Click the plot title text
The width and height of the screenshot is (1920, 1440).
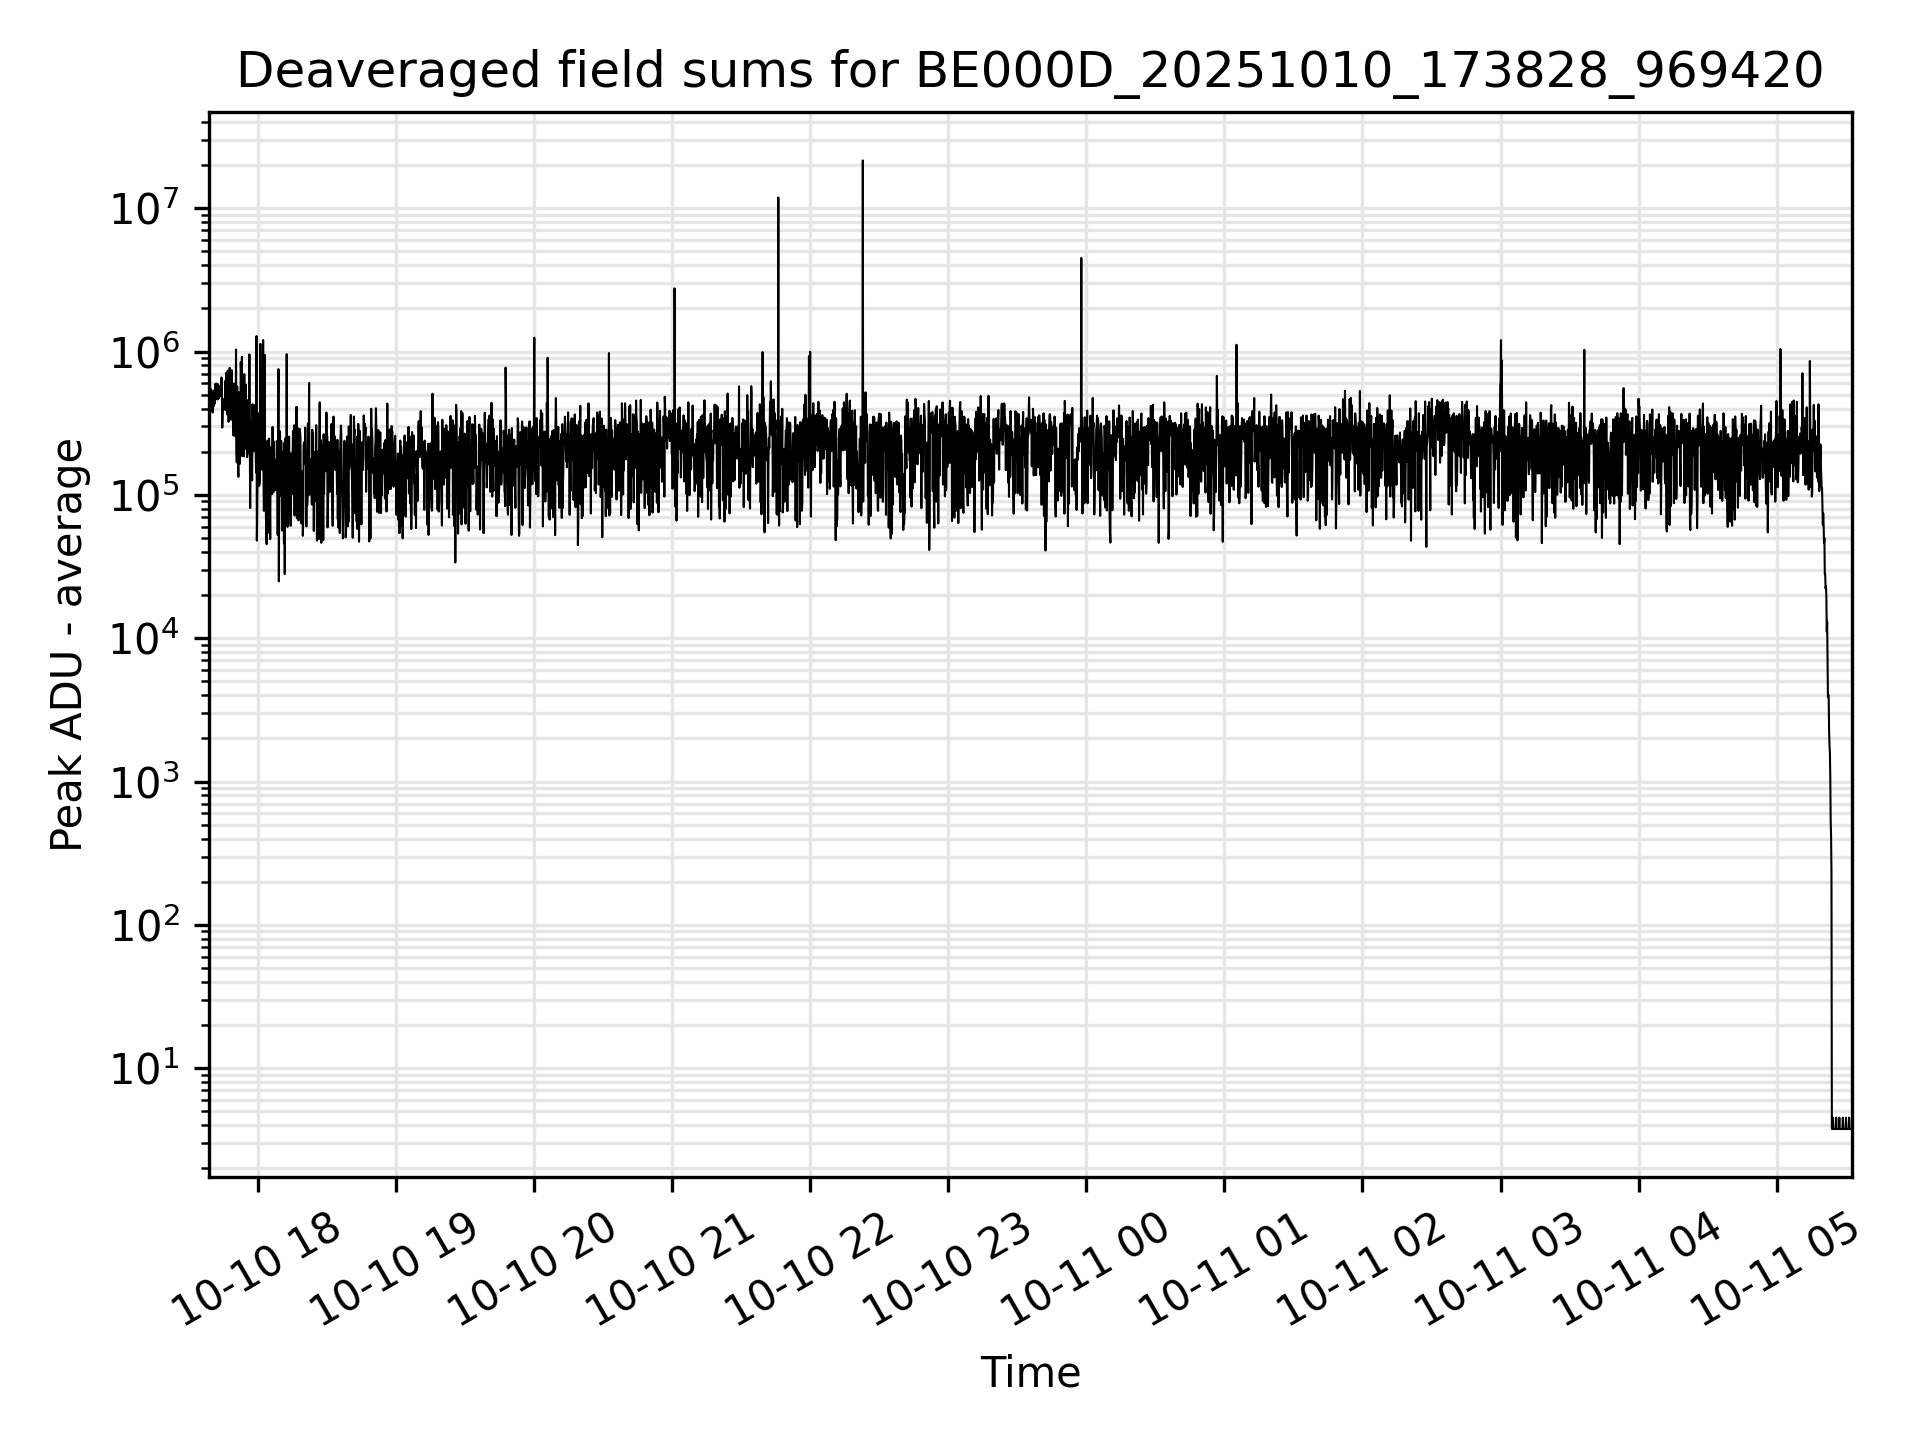1029,71
